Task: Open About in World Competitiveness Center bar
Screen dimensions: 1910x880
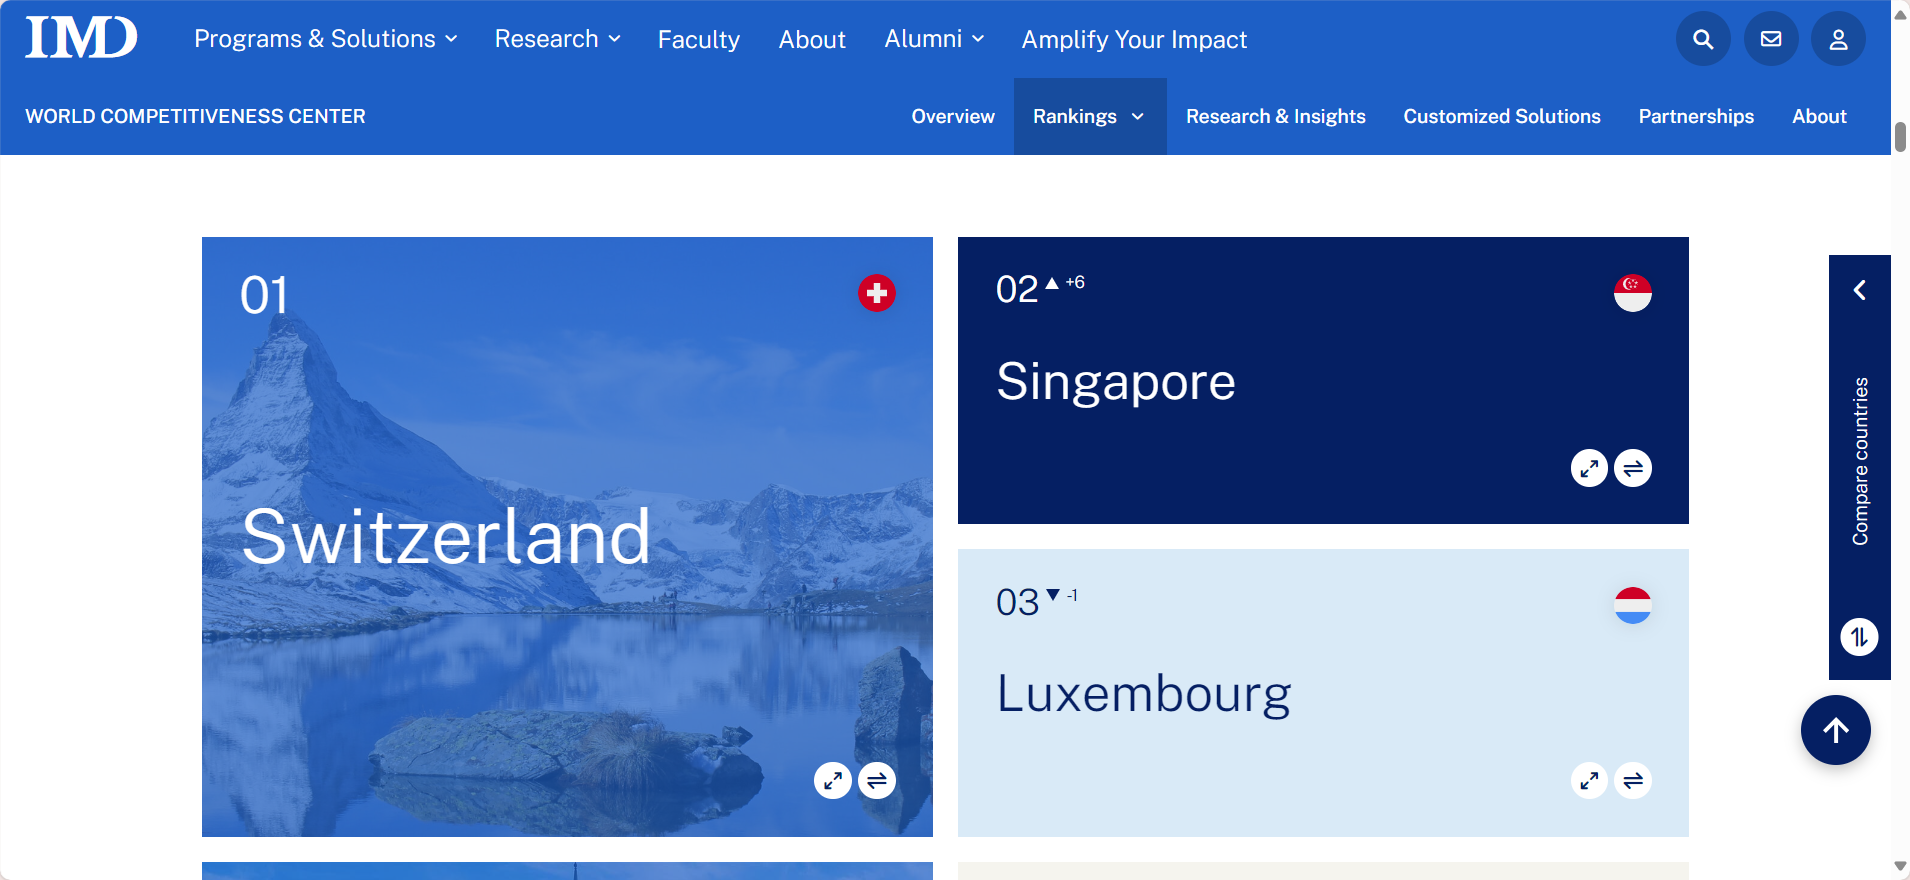Action: tap(1819, 116)
